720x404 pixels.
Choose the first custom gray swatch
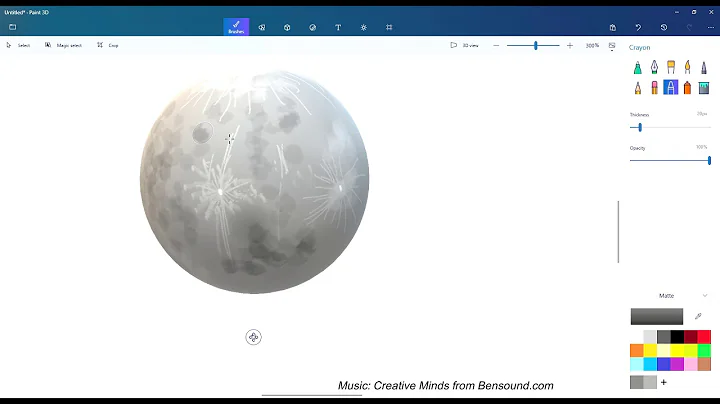tap(636, 382)
